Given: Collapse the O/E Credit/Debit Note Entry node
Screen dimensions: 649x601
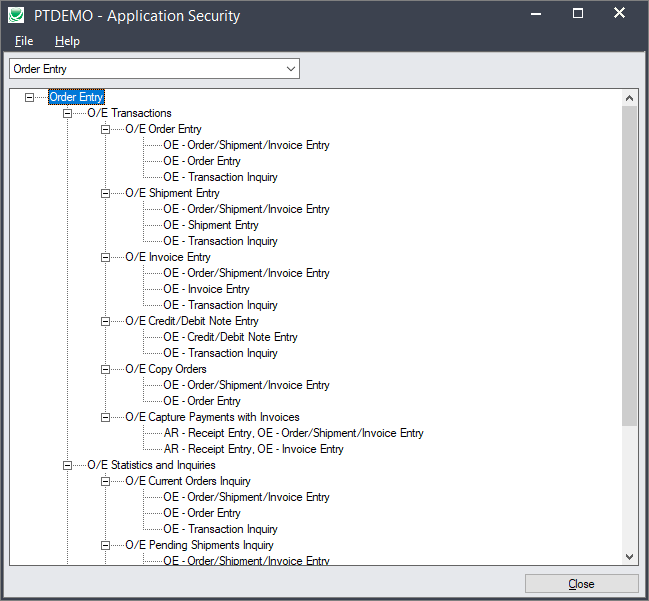Looking at the screenshot, I should pyautogui.click(x=106, y=321).
